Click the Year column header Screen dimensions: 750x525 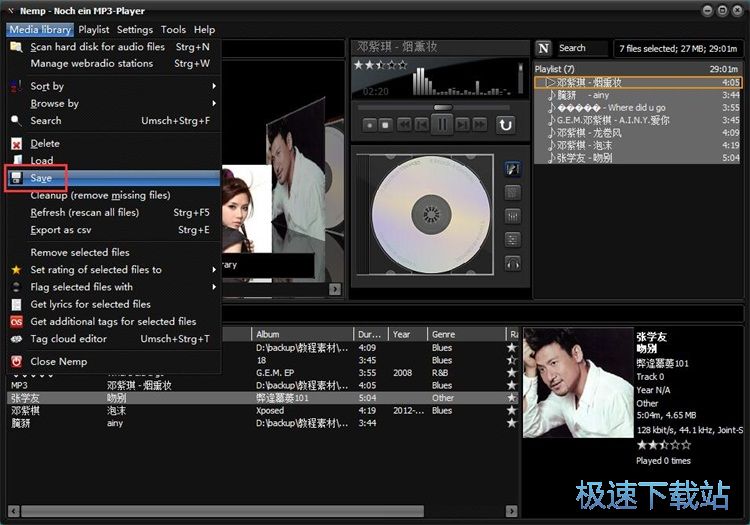click(408, 334)
